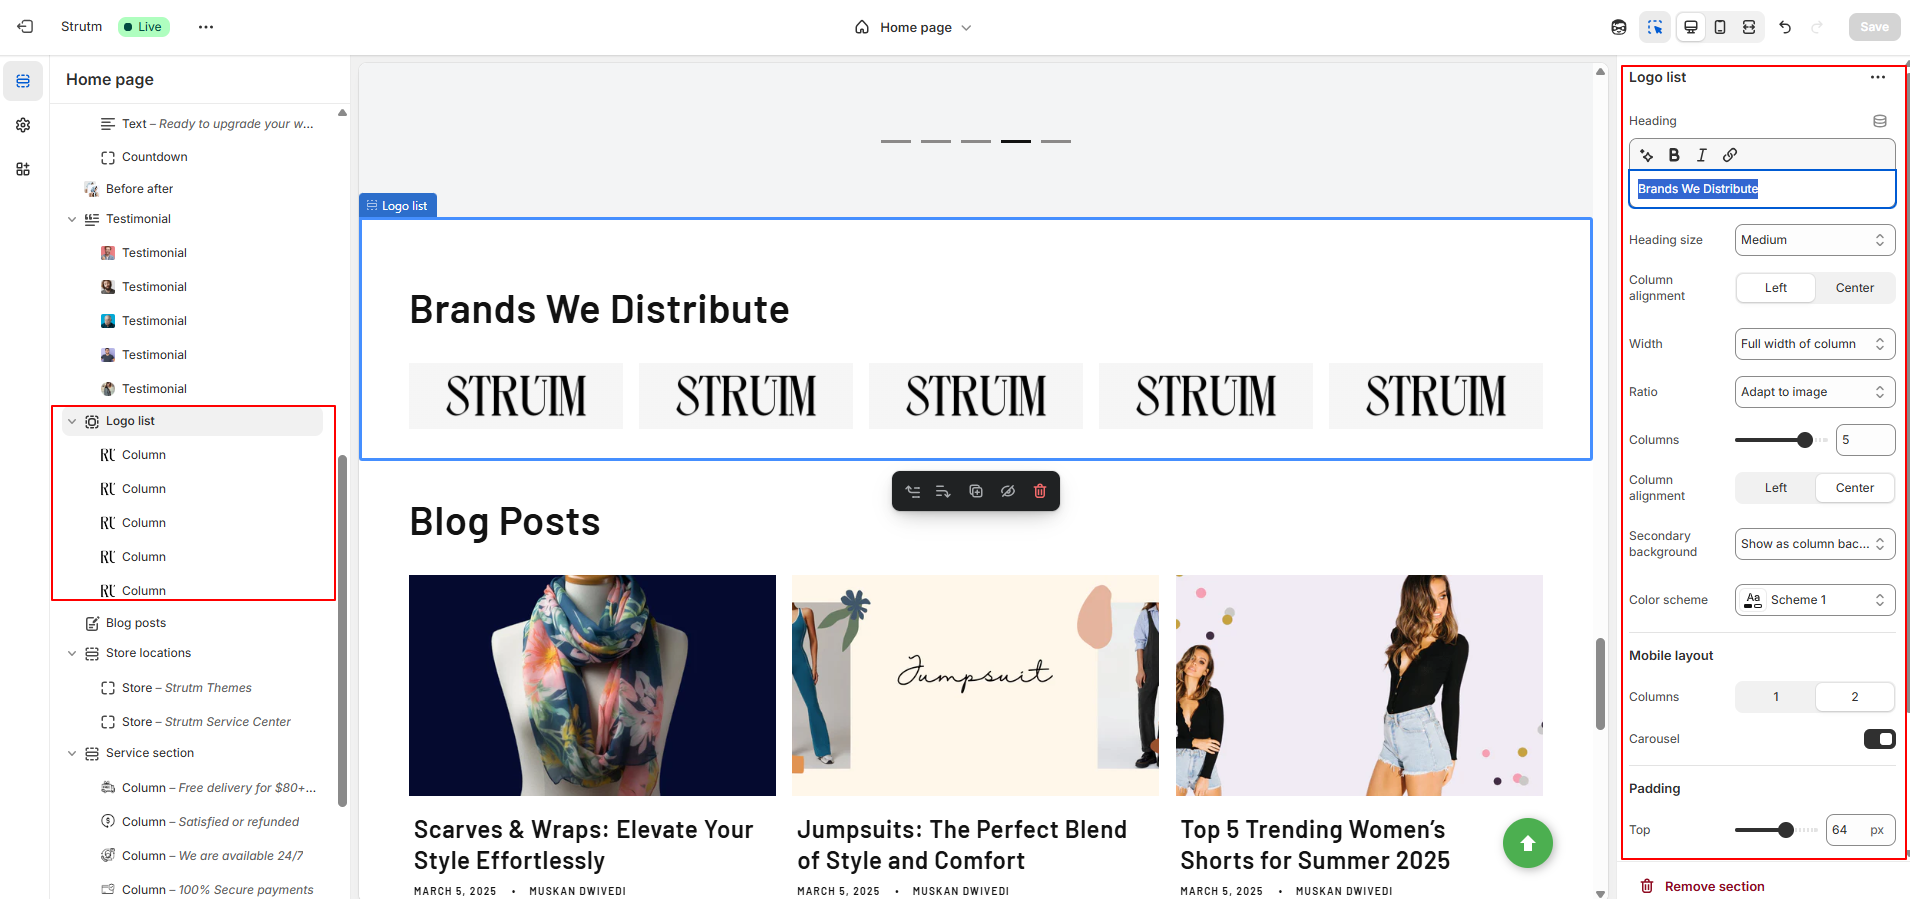
Task: Open the Secondary background dropdown
Action: (x=1815, y=544)
